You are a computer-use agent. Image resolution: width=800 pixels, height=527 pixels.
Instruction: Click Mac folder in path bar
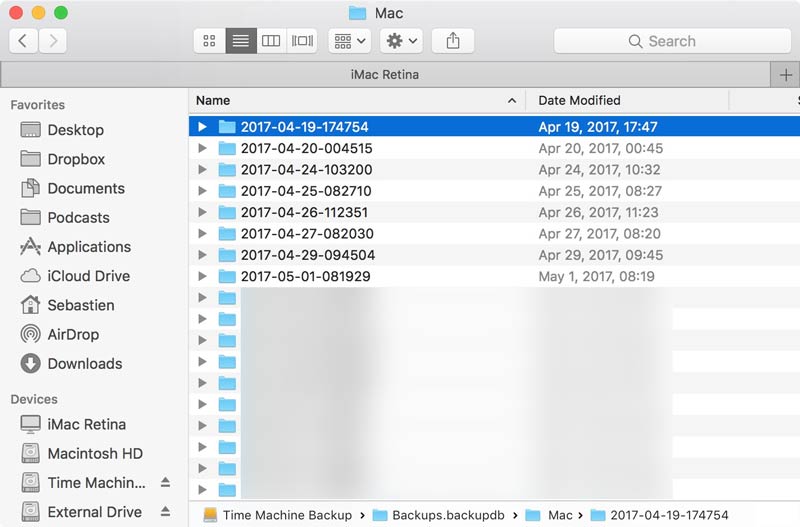pyautogui.click(x=549, y=515)
